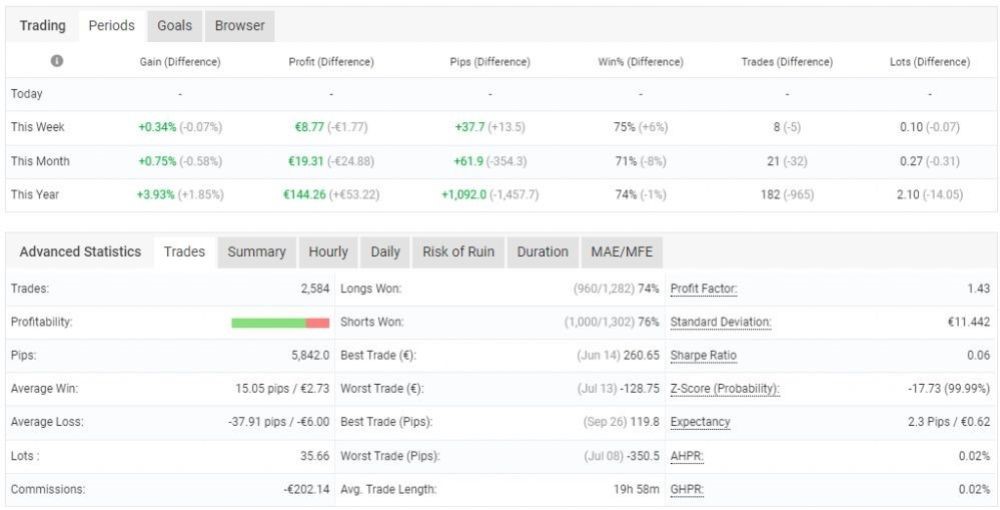1000x510 pixels.
Task: Click the €144.26 yearly profit value
Action: click(x=304, y=194)
